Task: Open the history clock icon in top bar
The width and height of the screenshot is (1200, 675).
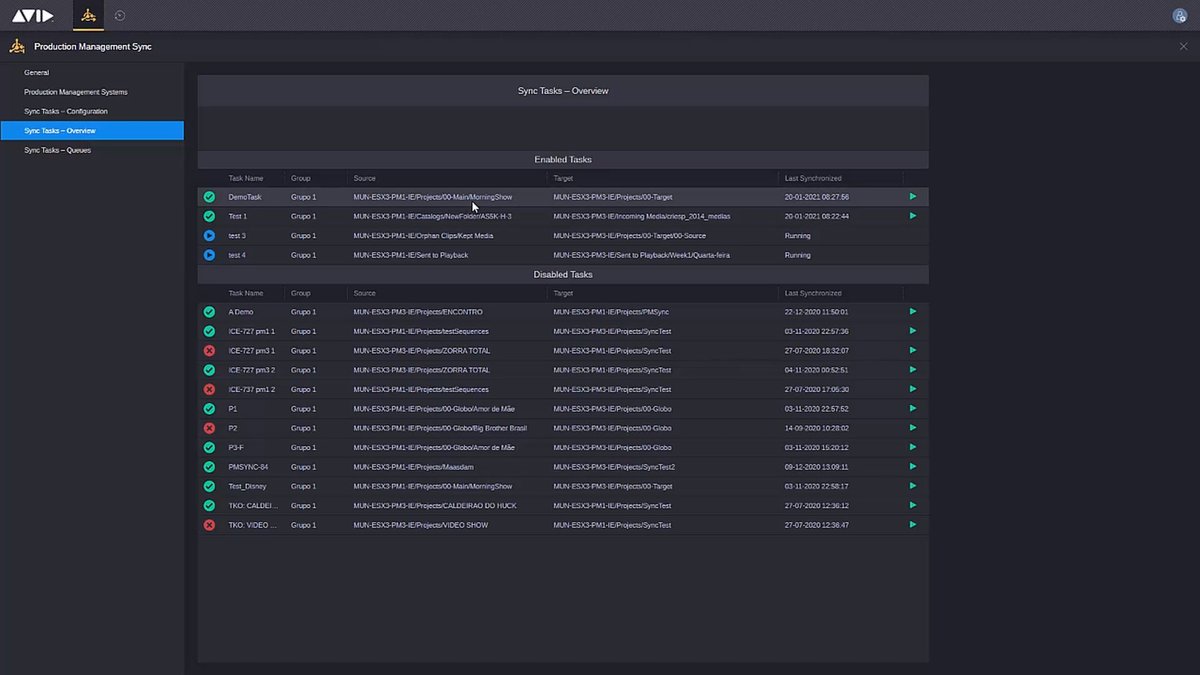Action: [x=120, y=15]
